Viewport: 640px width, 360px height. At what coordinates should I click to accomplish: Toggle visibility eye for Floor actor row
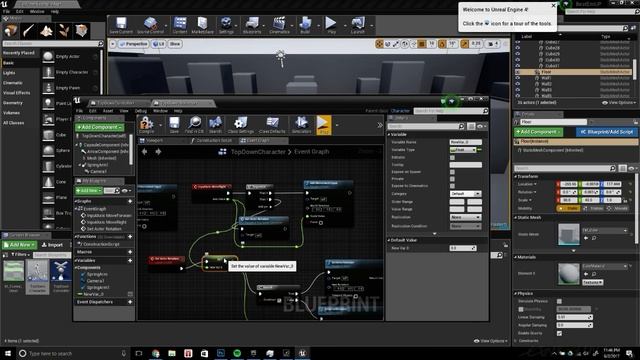[x=518, y=72]
